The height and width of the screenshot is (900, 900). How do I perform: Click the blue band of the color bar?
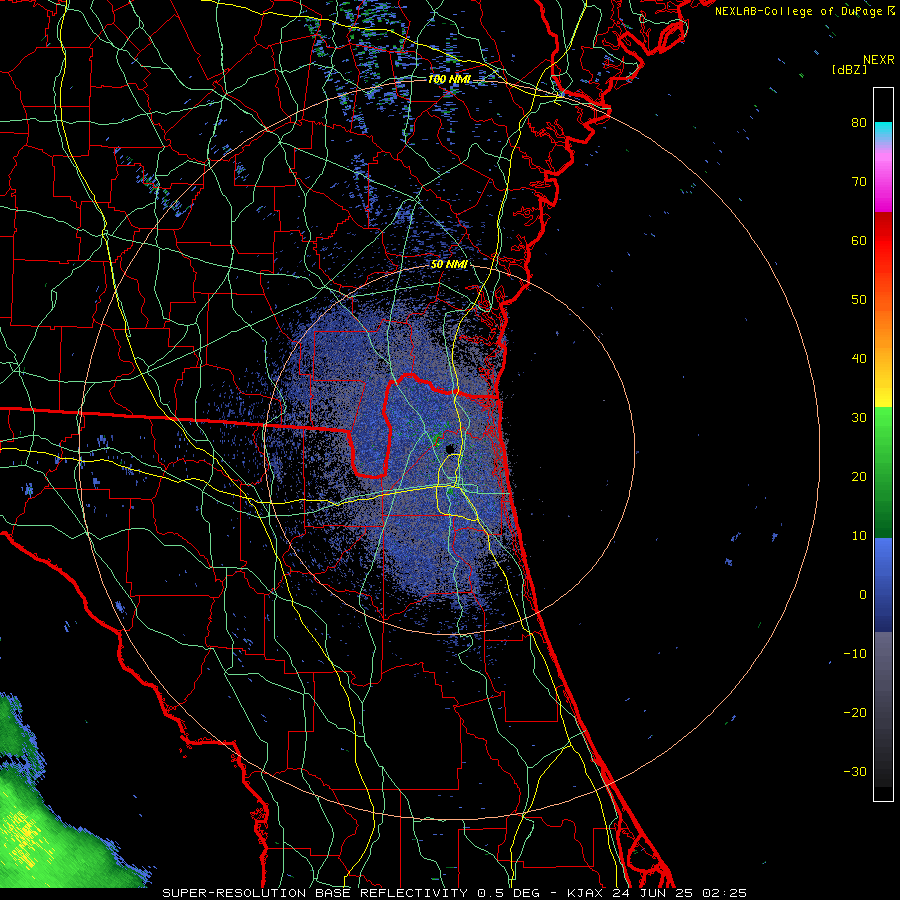point(883,585)
